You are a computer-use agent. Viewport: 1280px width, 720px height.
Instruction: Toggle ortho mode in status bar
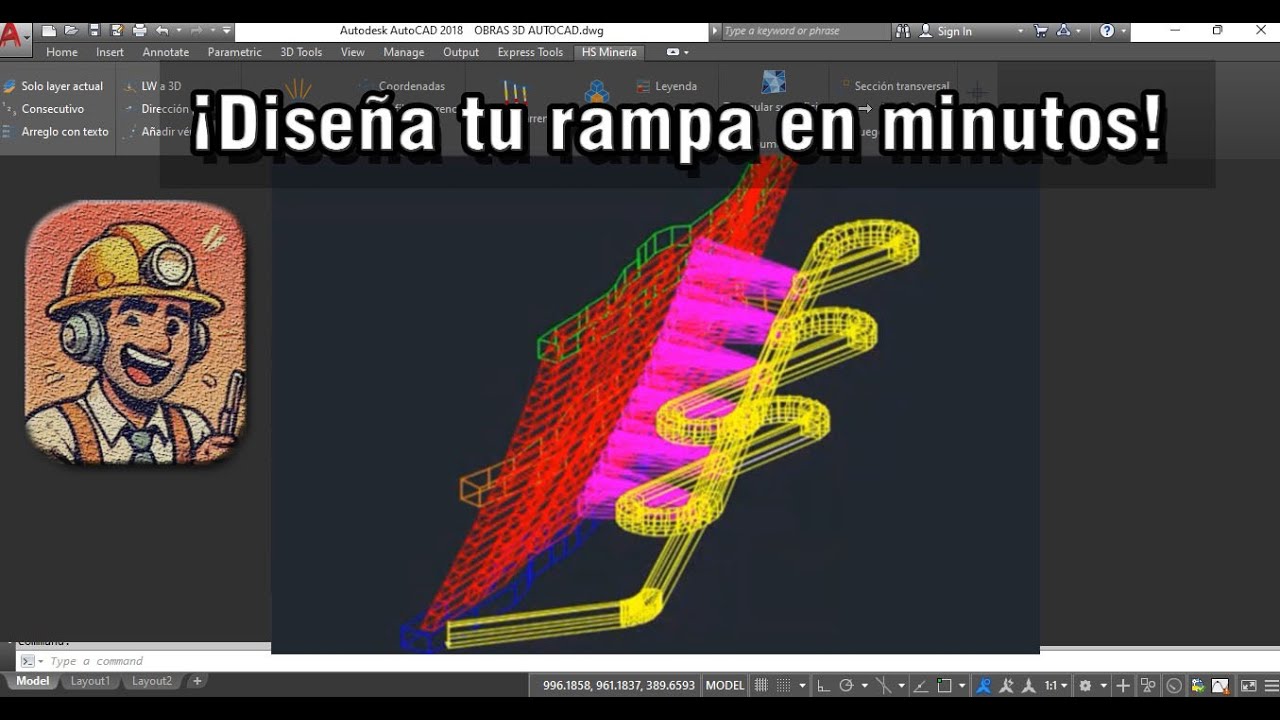click(x=823, y=686)
